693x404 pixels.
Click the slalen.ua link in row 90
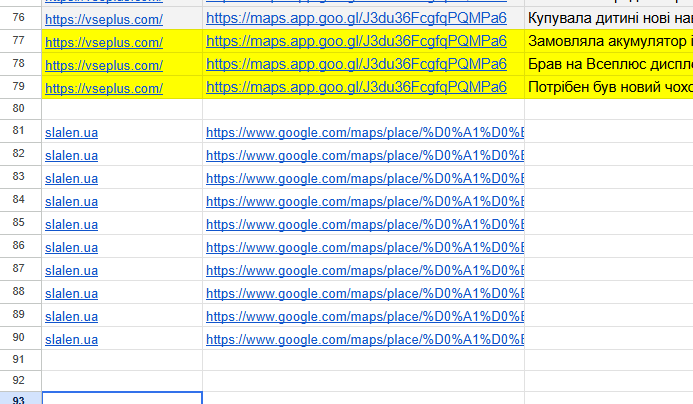pyautogui.click(x=72, y=339)
